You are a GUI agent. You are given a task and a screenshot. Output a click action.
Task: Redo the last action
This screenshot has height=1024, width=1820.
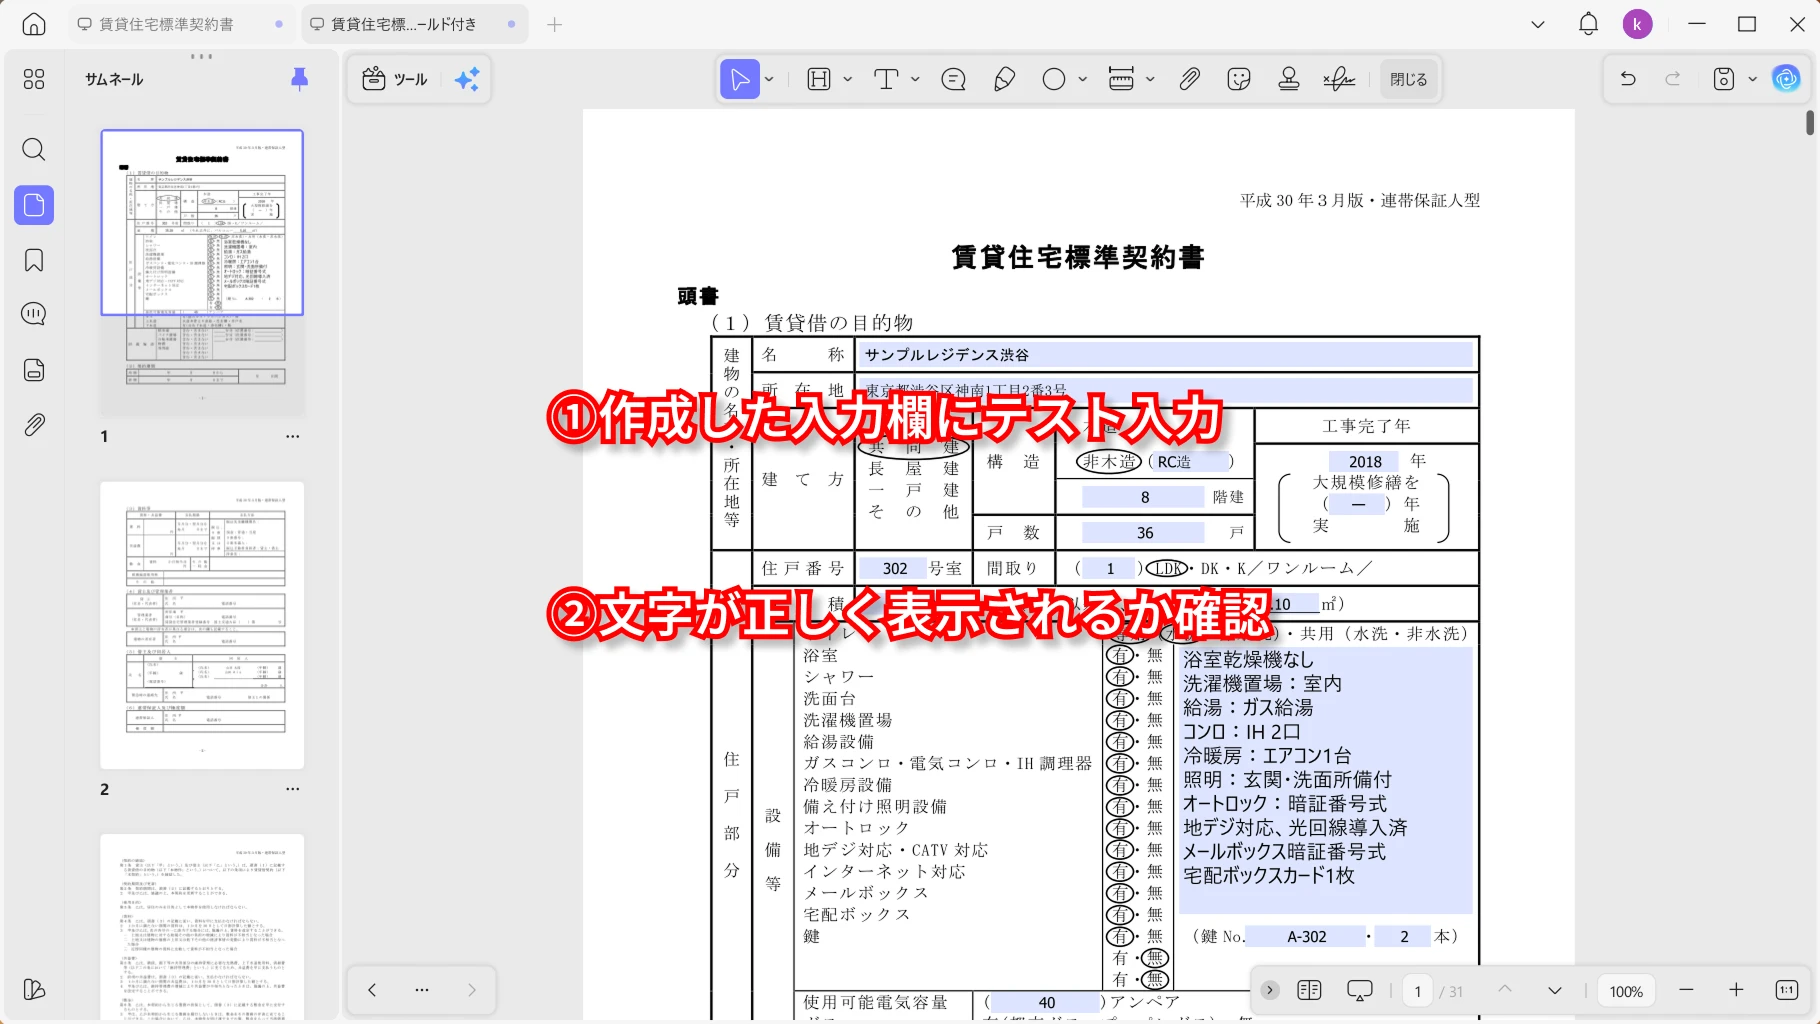coord(1672,79)
